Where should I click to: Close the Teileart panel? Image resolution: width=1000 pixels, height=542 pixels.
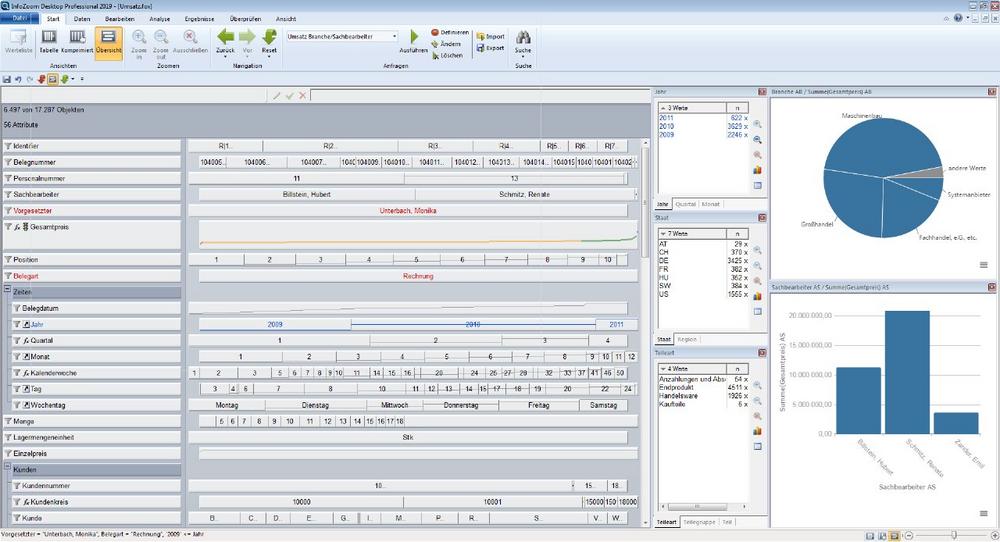coord(761,353)
